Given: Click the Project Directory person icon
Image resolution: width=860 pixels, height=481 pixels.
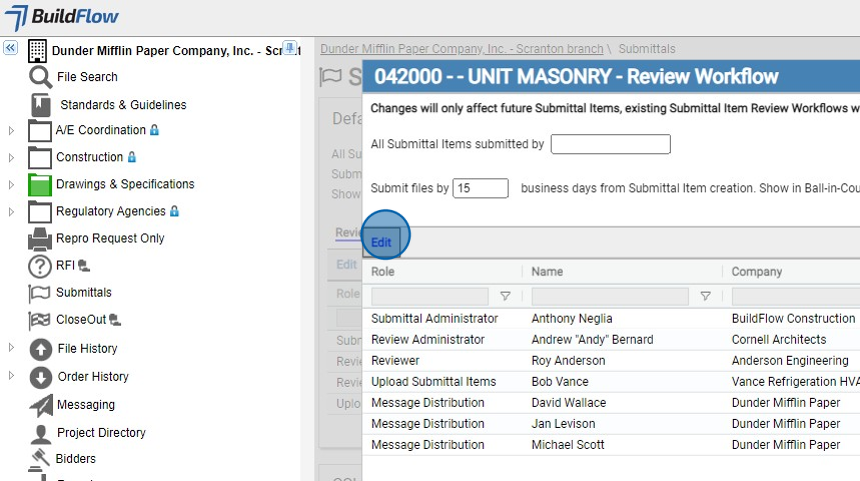Looking at the screenshot, I should 41,433.
